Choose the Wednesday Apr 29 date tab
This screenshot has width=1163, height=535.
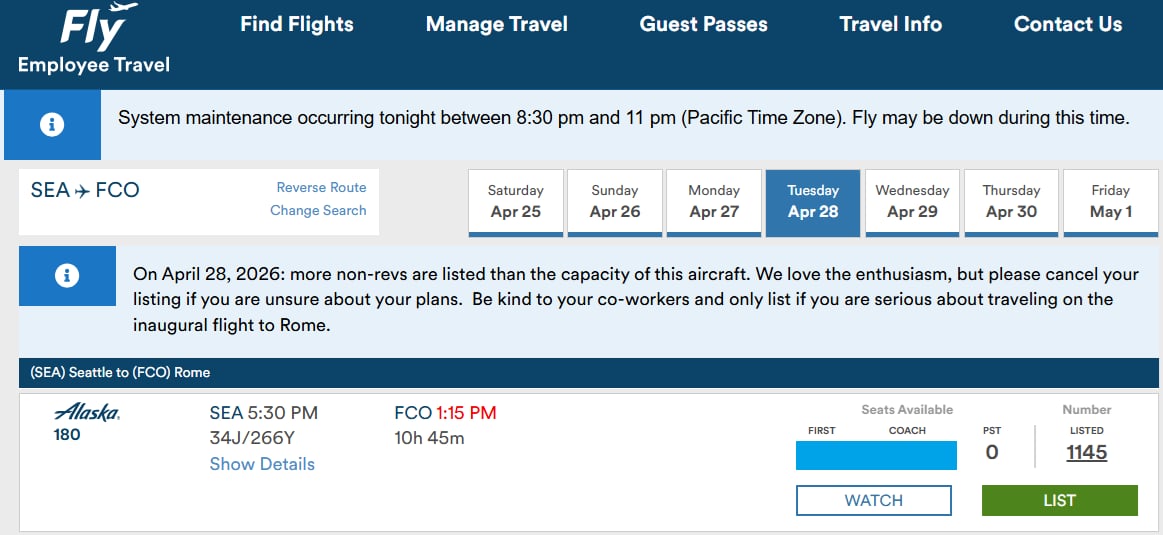pyautogui.click(x=912, y=202)
